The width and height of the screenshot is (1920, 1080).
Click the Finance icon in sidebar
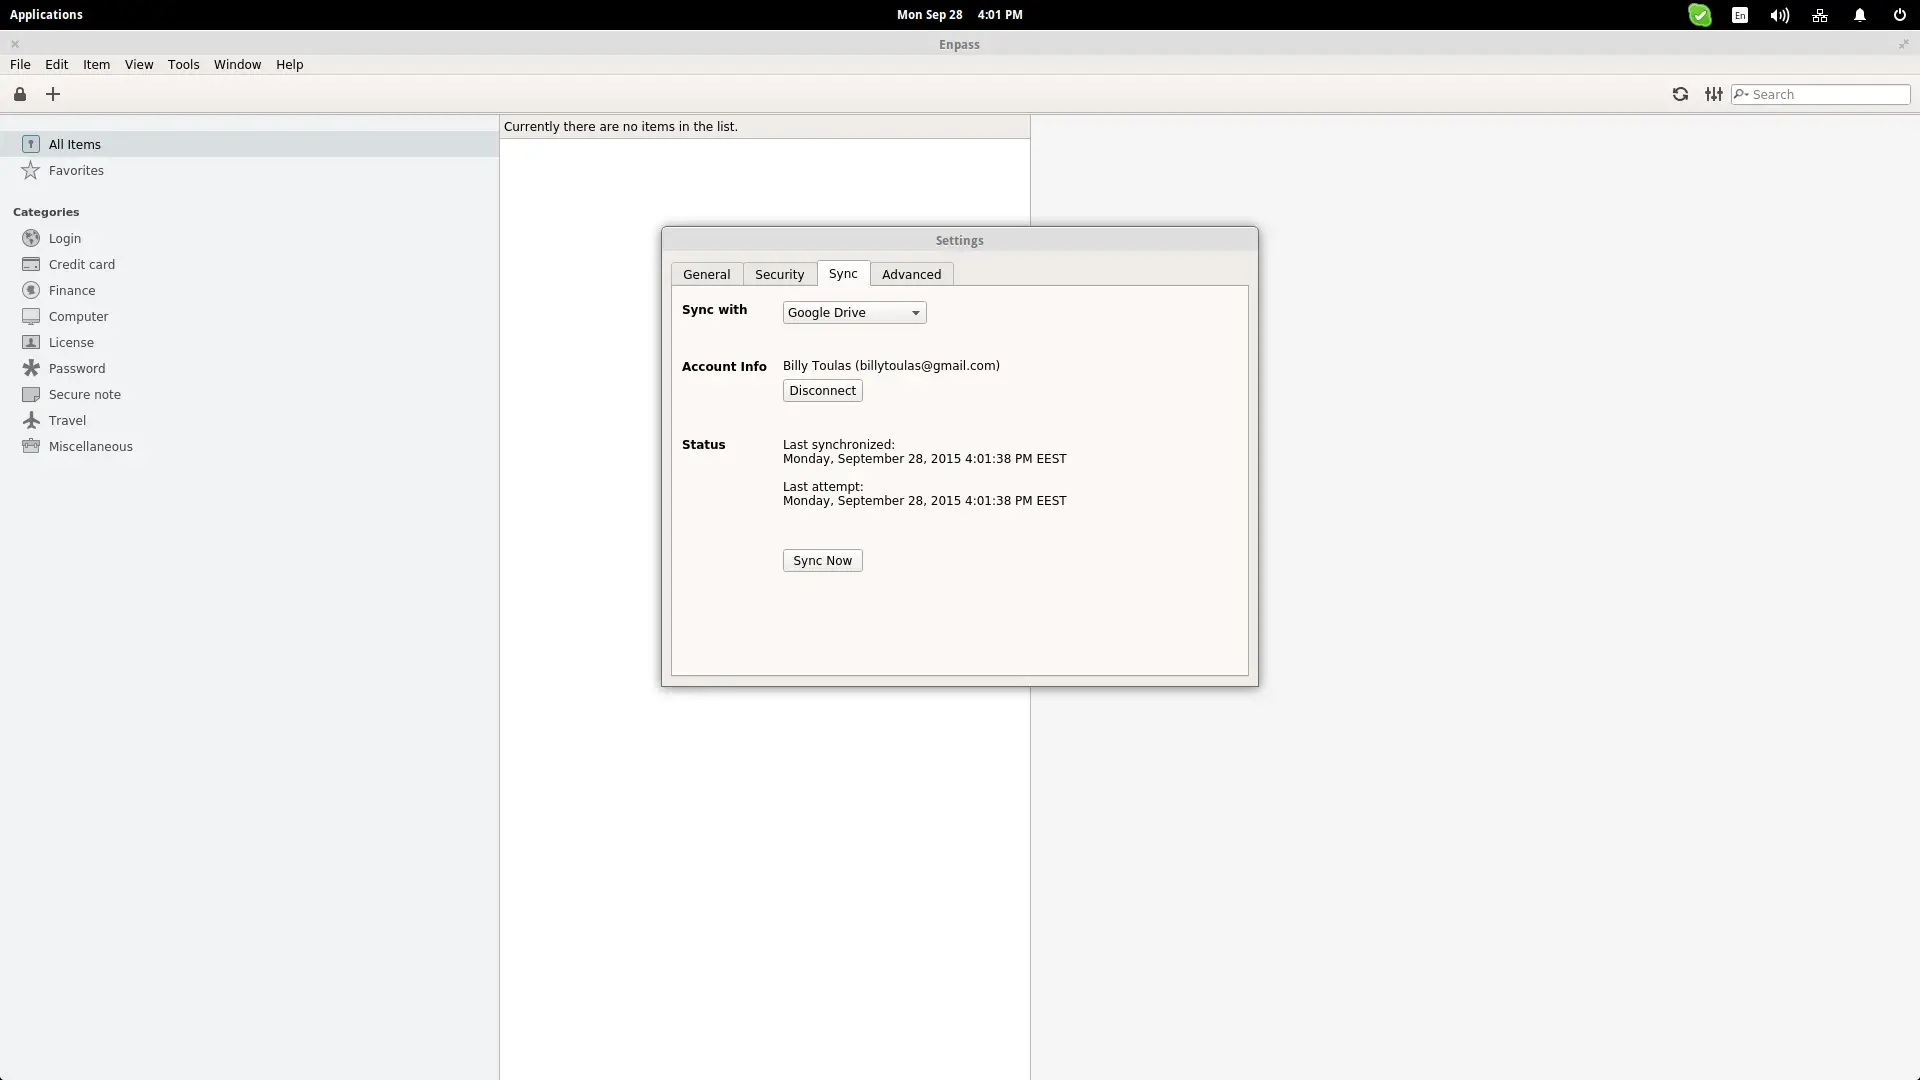31,290
